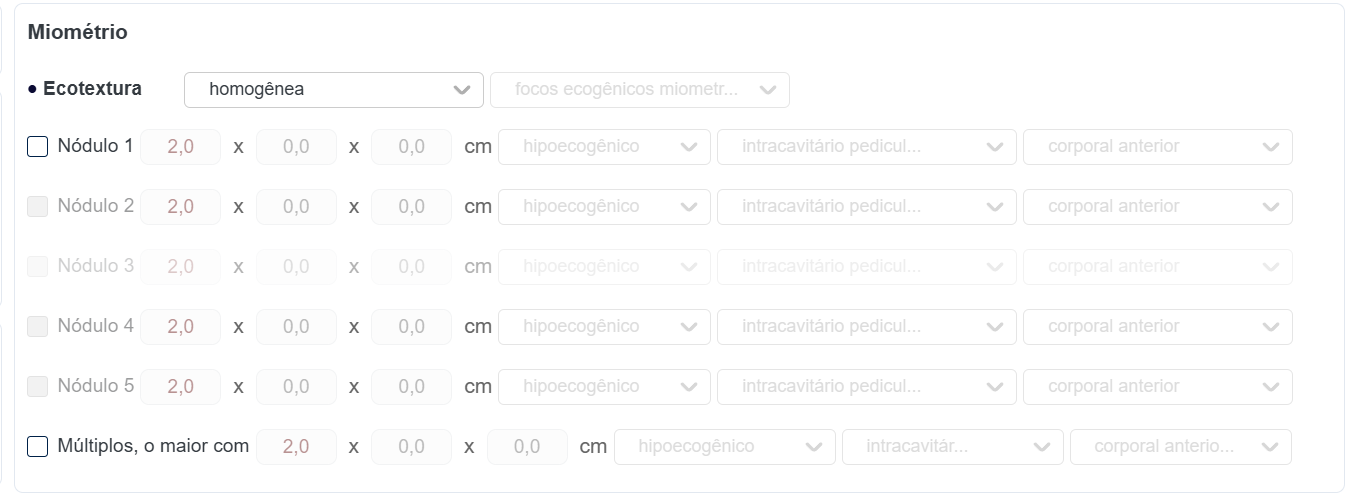The image size is (1346, 498).
Task: Toggle the Nódulo 4 checkbox
Action: [x=37, y=327]
